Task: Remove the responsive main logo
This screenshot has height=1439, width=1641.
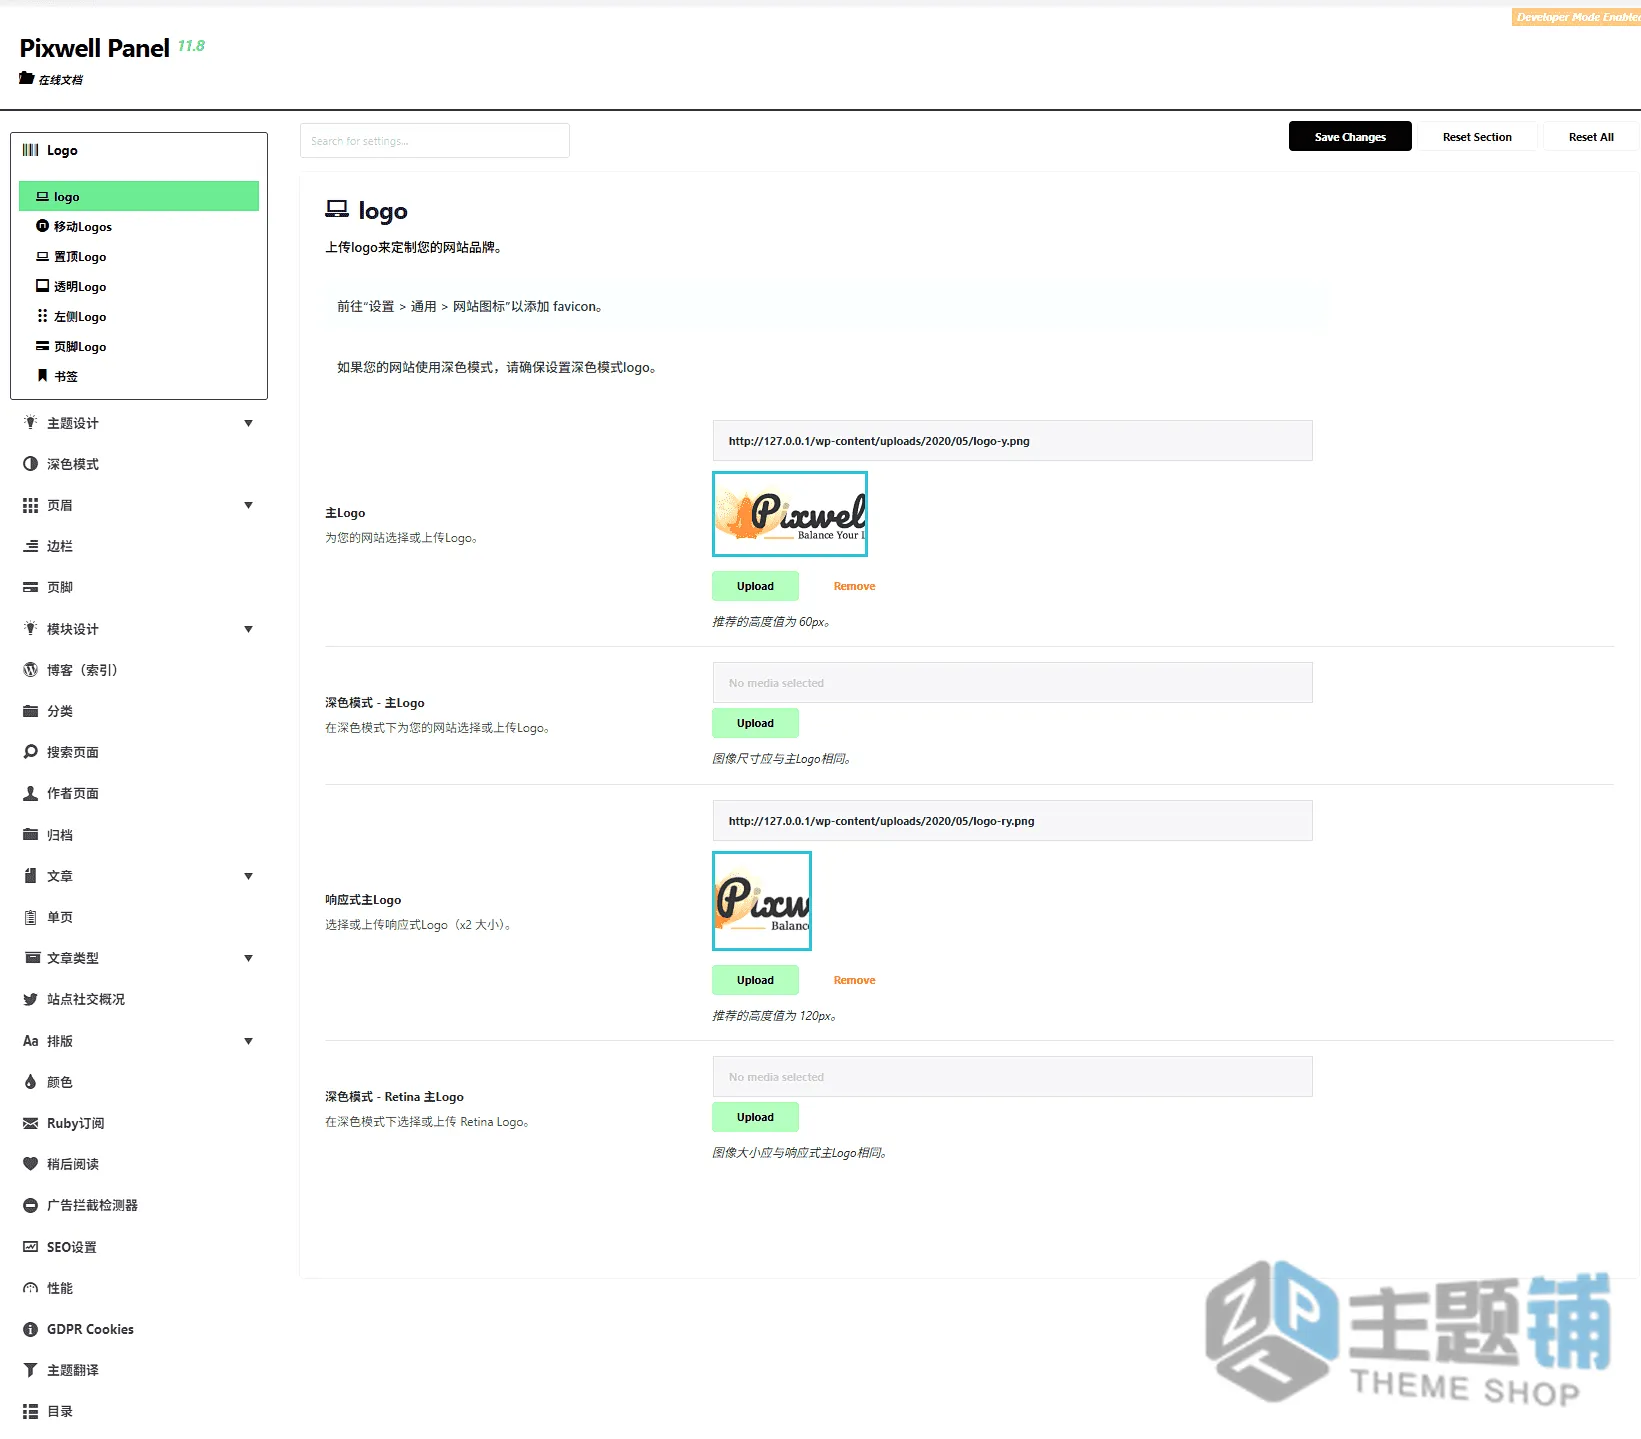Action: click(x=854, y=980)
